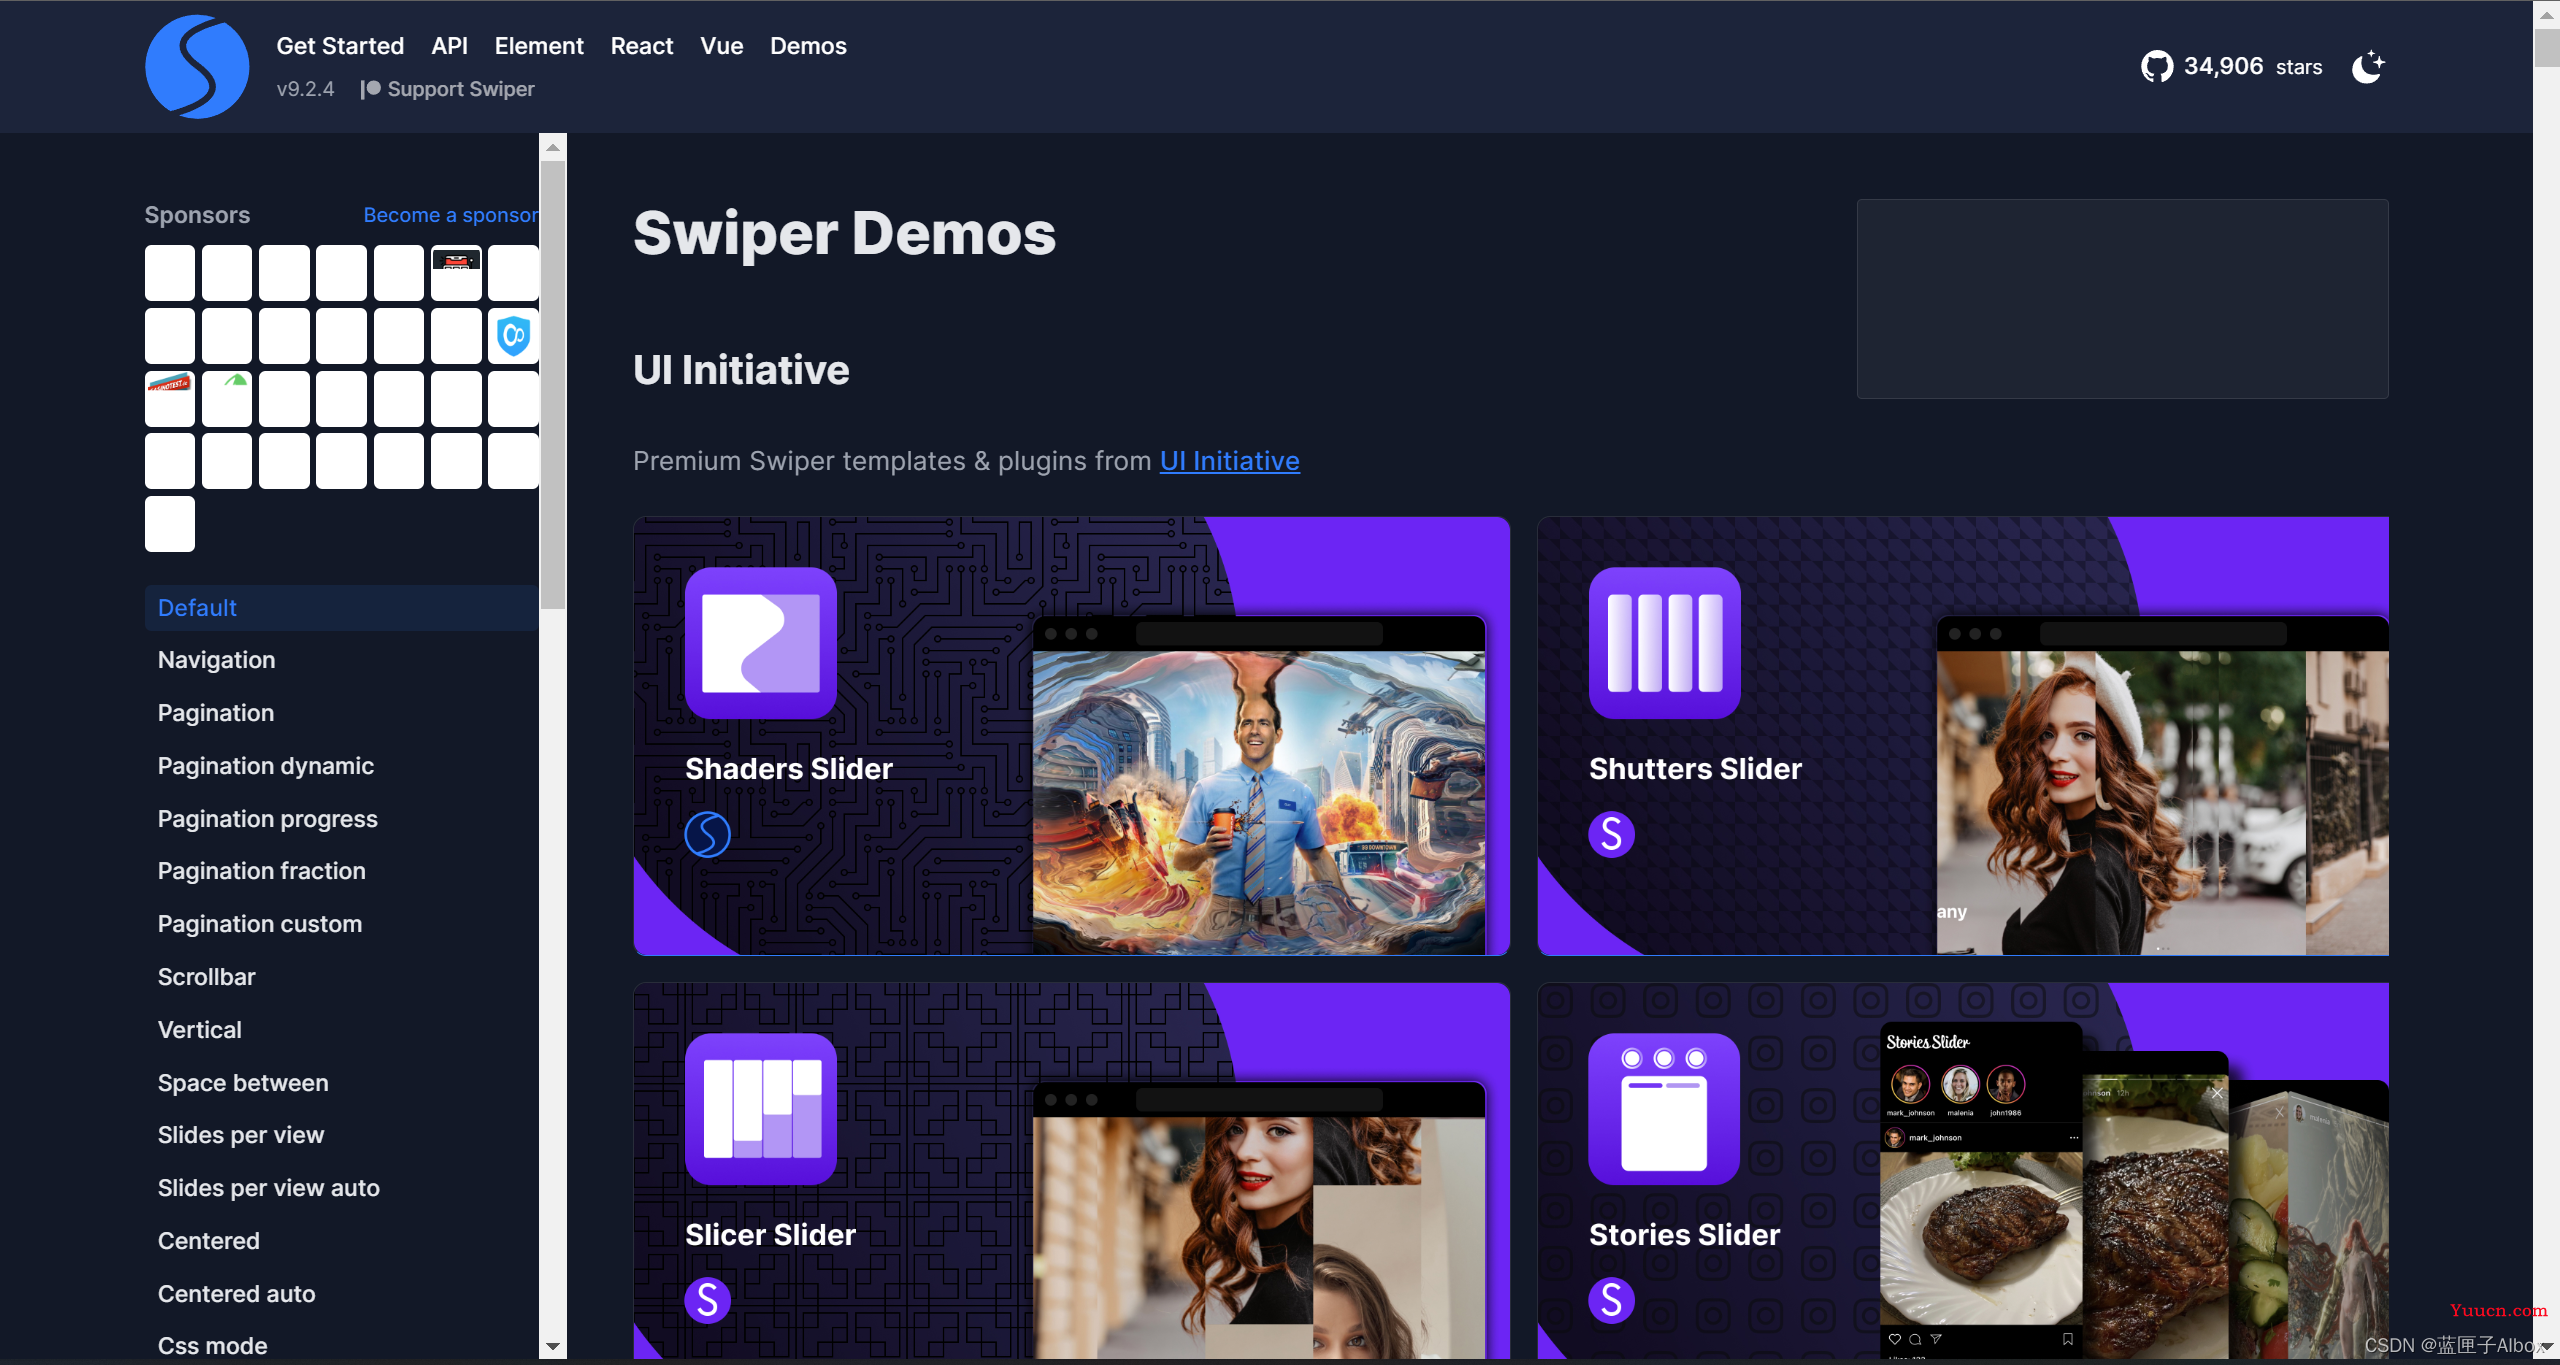Screen dimensions: 2560x1365
Task: Open the React menu item
Action: click(642, 46)
